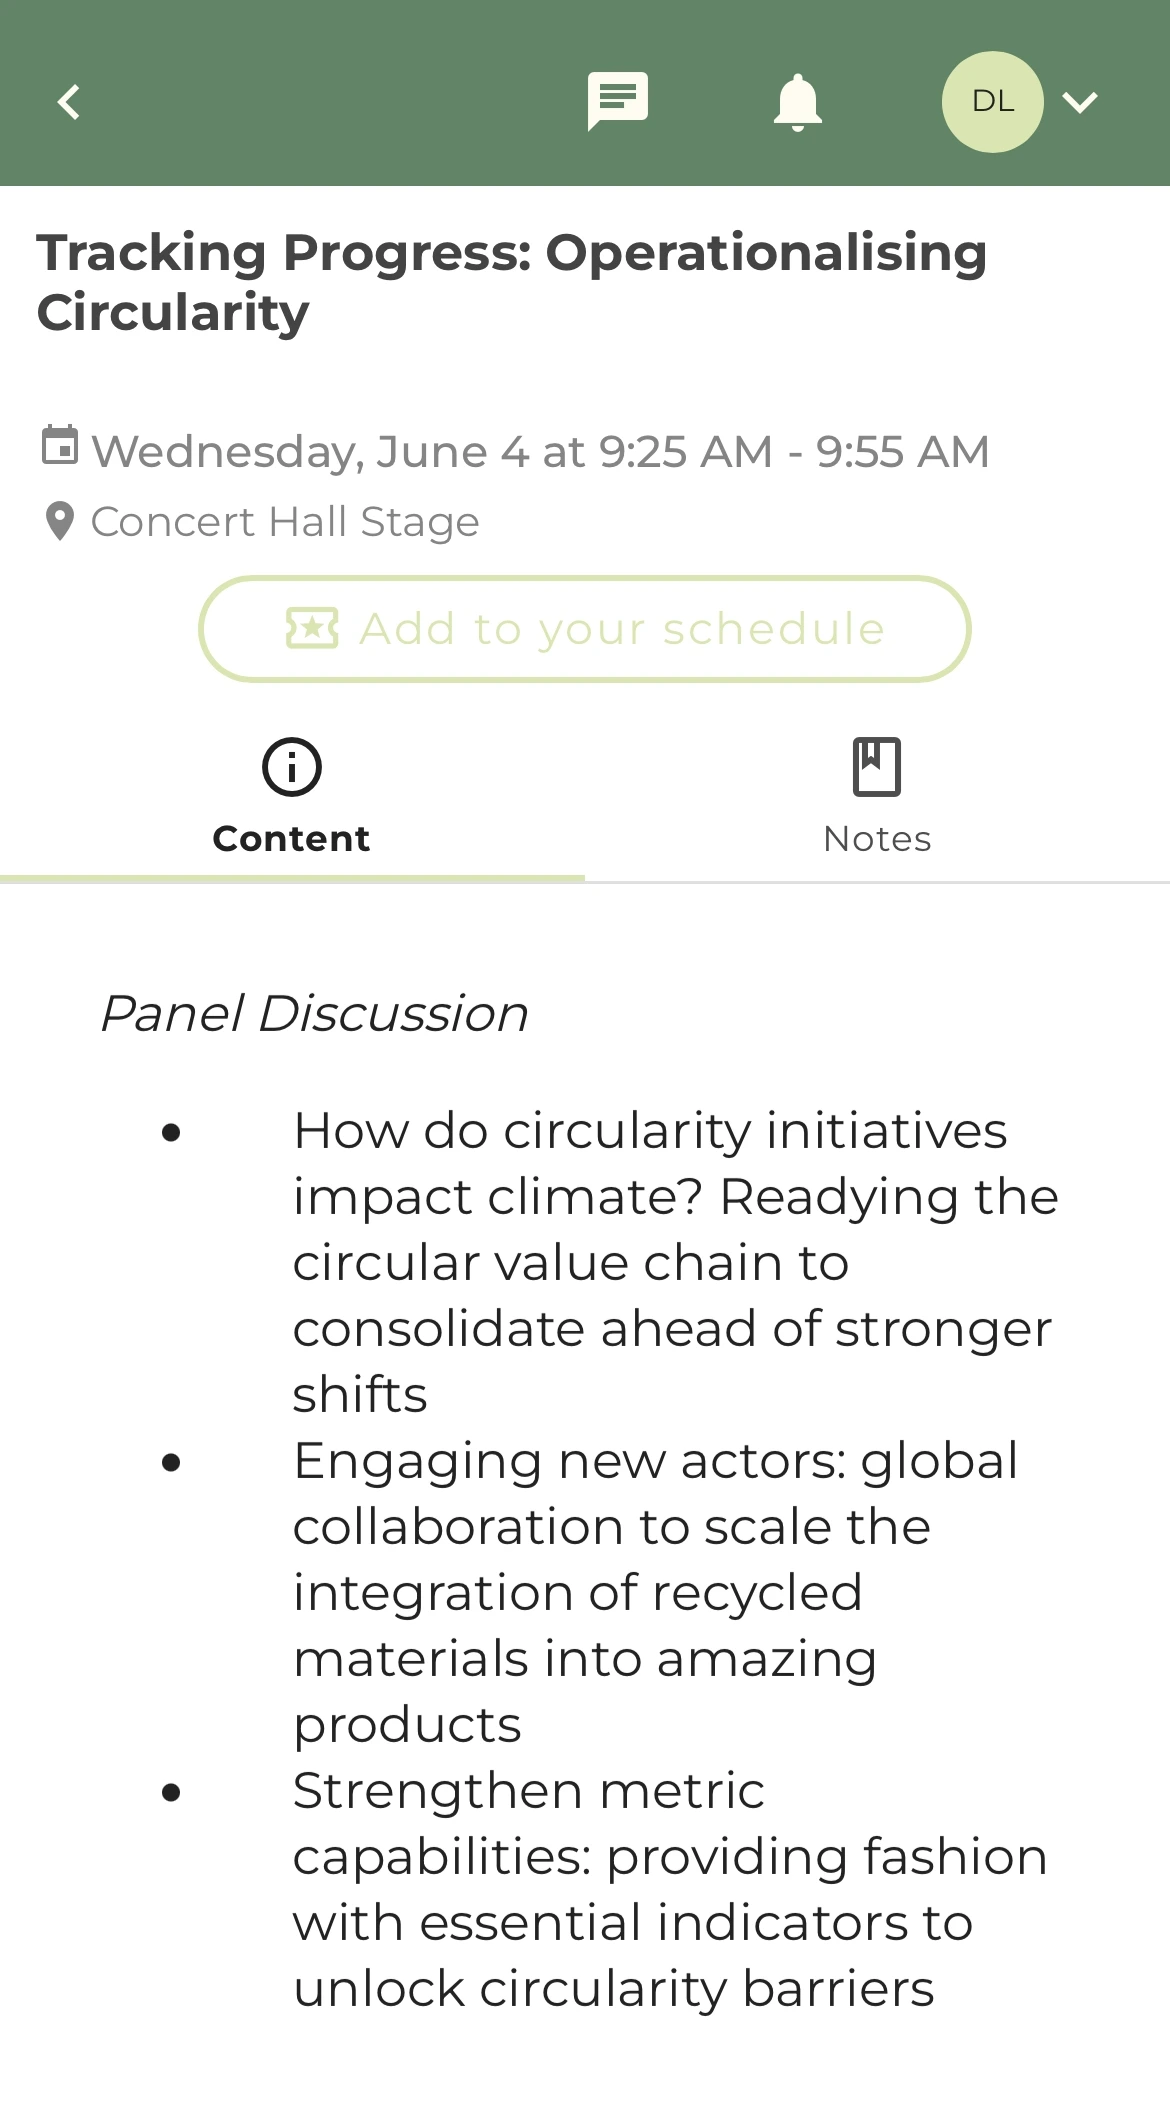The width and height of the screenshot is (1170, 2114).
Task: Click the notebook icon above Notes
Action: pyautogui.click(x=876, y=767)
